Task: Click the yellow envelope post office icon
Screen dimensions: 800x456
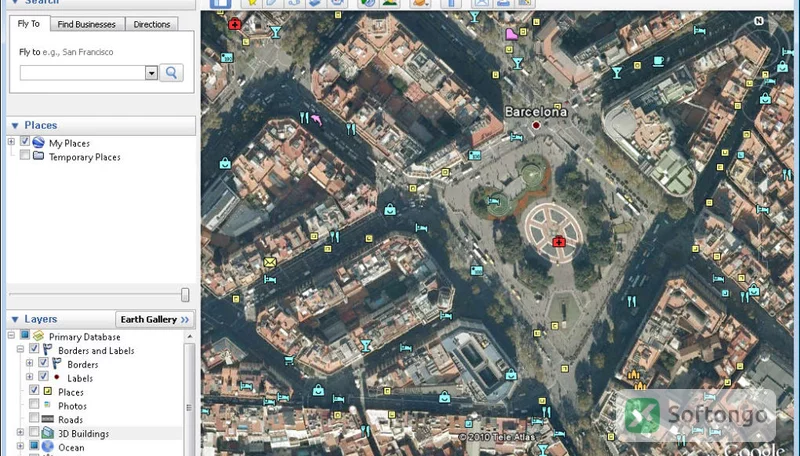Action: click(x=270, y=262)
